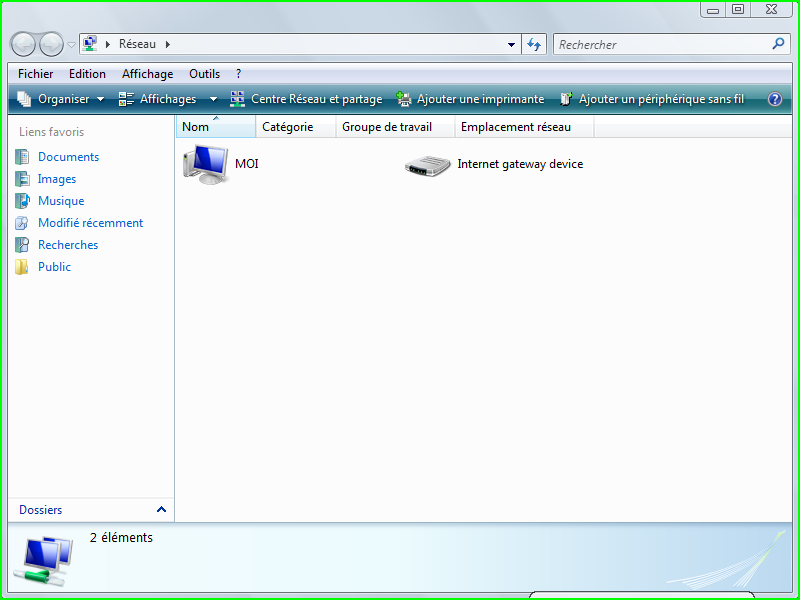This screenshot has width=800, height=600.
Task: Expand the Affichages dropdown arrow
Action: 213,99
